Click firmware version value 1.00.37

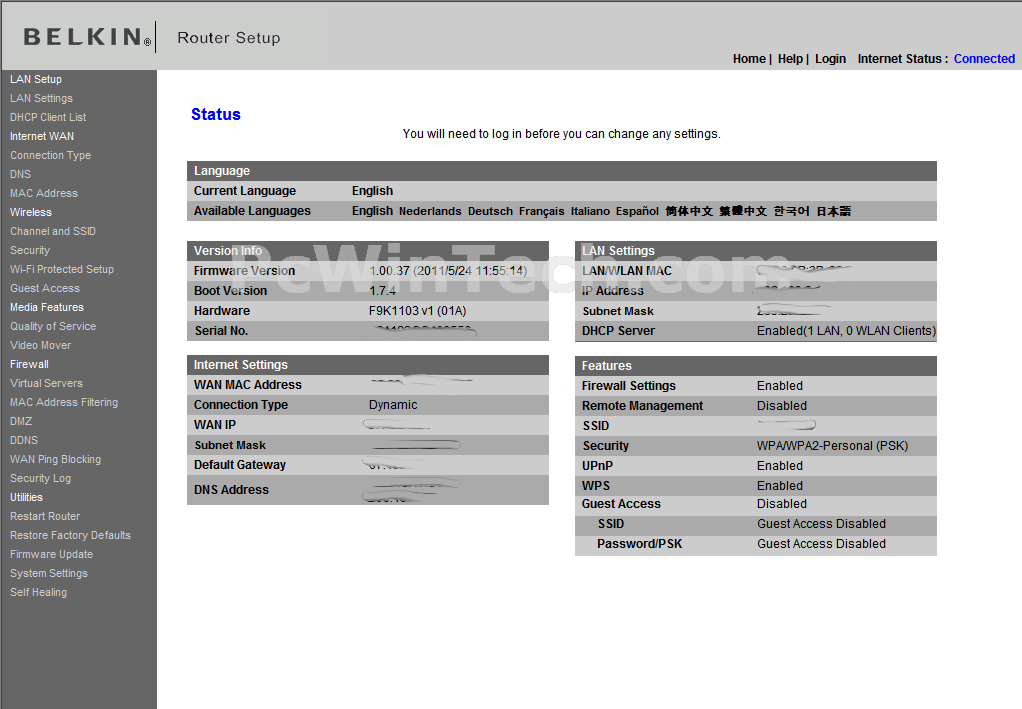click(448, 270)
